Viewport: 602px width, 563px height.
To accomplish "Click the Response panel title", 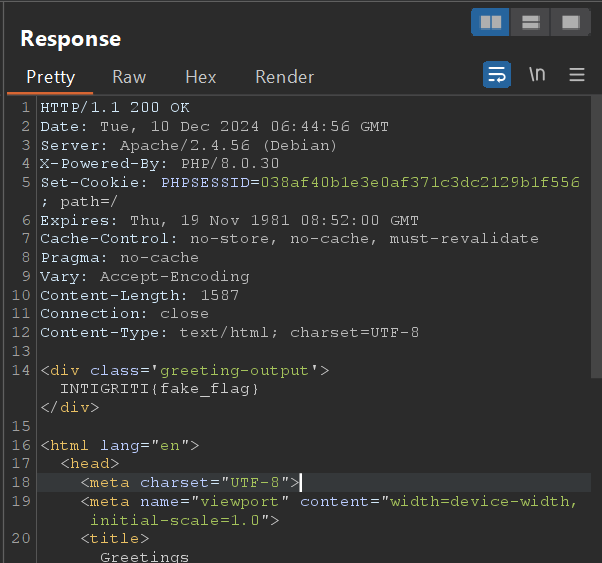I will tap(70, 39).
